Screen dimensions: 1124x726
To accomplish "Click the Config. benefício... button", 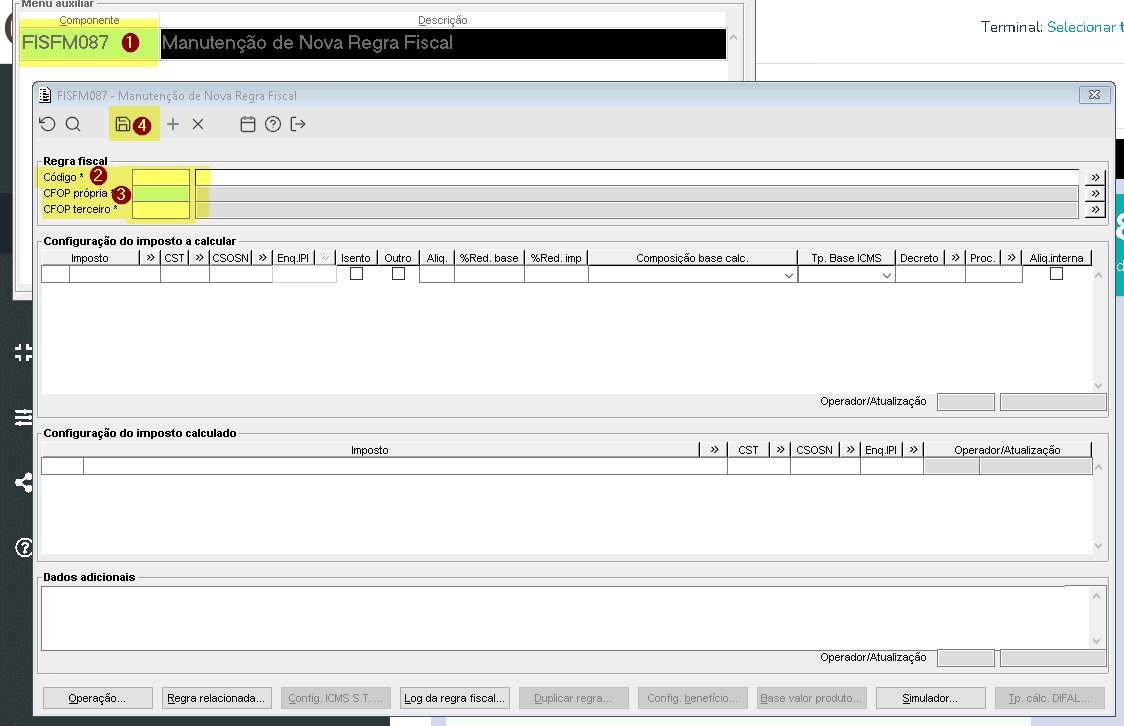I will coord(692,698).
